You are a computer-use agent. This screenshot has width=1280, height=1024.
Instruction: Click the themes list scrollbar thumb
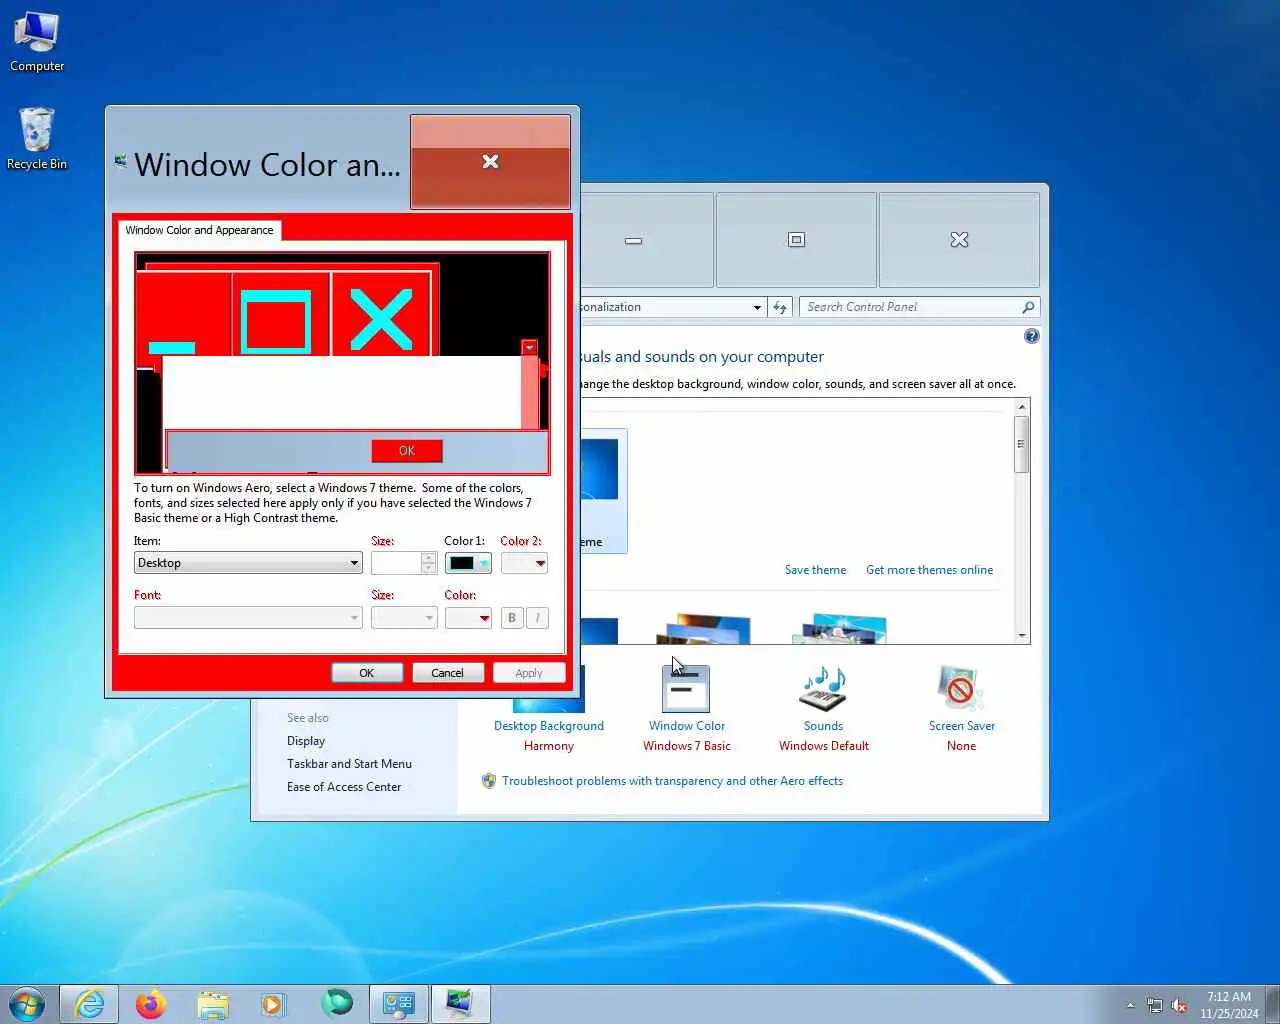click(1021, 444)
